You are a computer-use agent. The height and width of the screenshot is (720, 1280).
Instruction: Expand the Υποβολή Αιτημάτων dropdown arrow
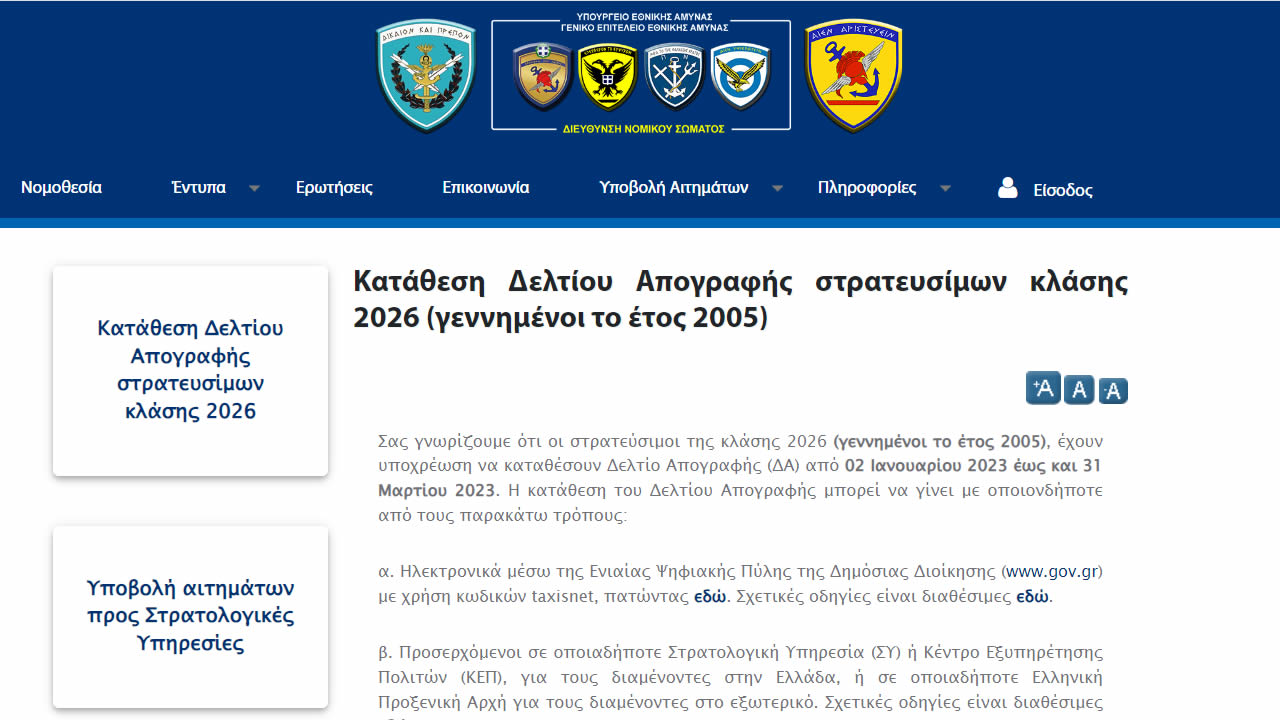click(777, 188)
